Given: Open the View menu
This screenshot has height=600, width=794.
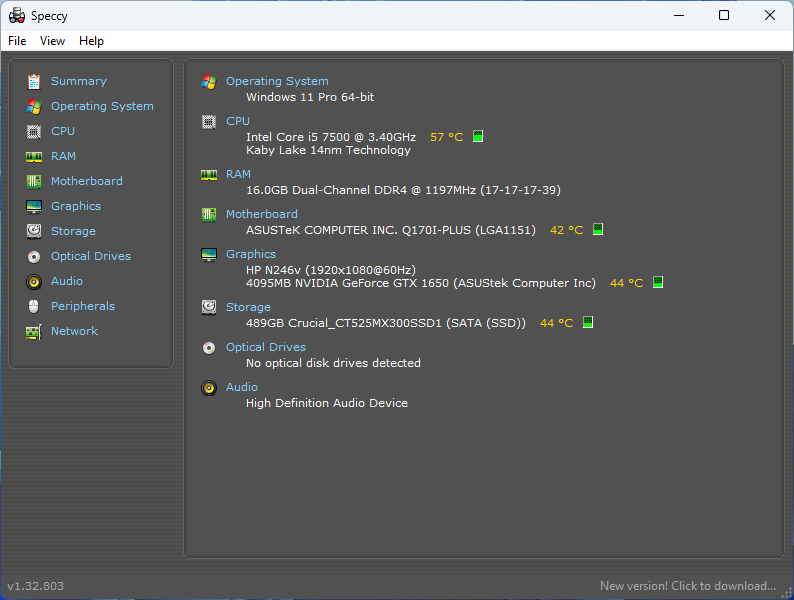Looking at the screenshot, I should click(52, 41).
